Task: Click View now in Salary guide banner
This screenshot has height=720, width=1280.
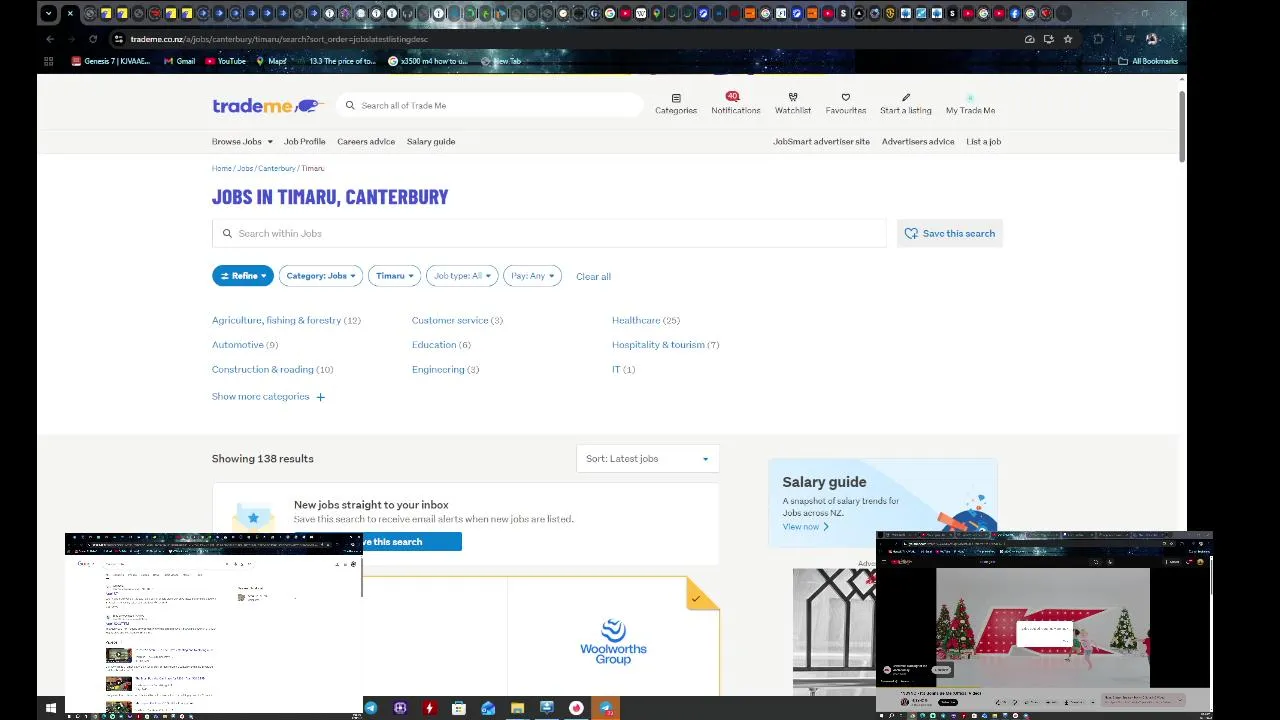Action: (x=805, y=527)
